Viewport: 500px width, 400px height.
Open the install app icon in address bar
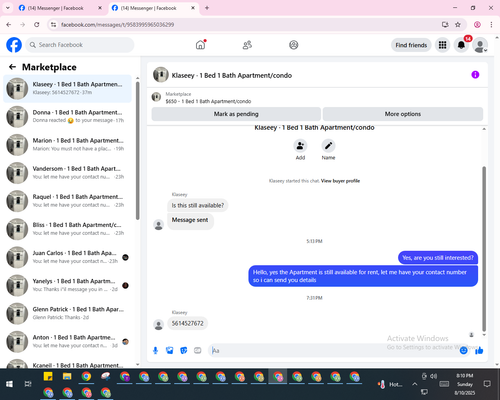pos(445,24)
